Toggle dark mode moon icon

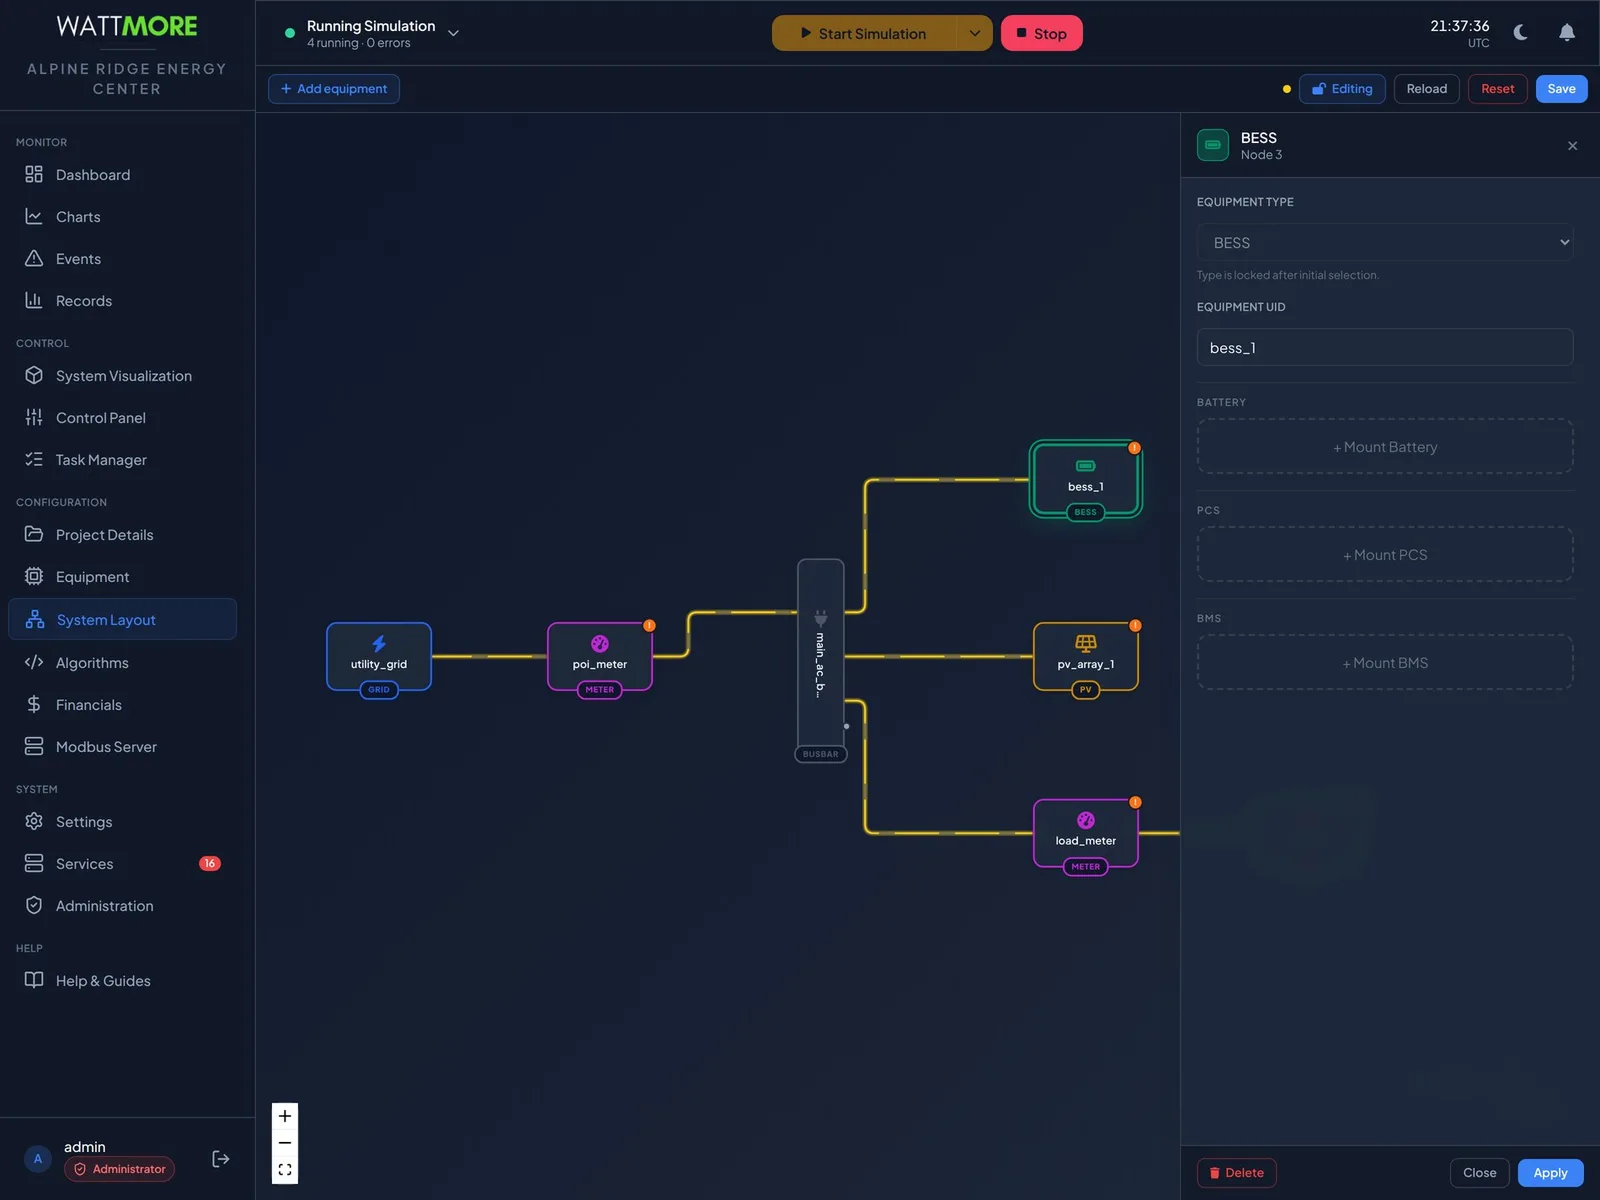click(1521, 33)
